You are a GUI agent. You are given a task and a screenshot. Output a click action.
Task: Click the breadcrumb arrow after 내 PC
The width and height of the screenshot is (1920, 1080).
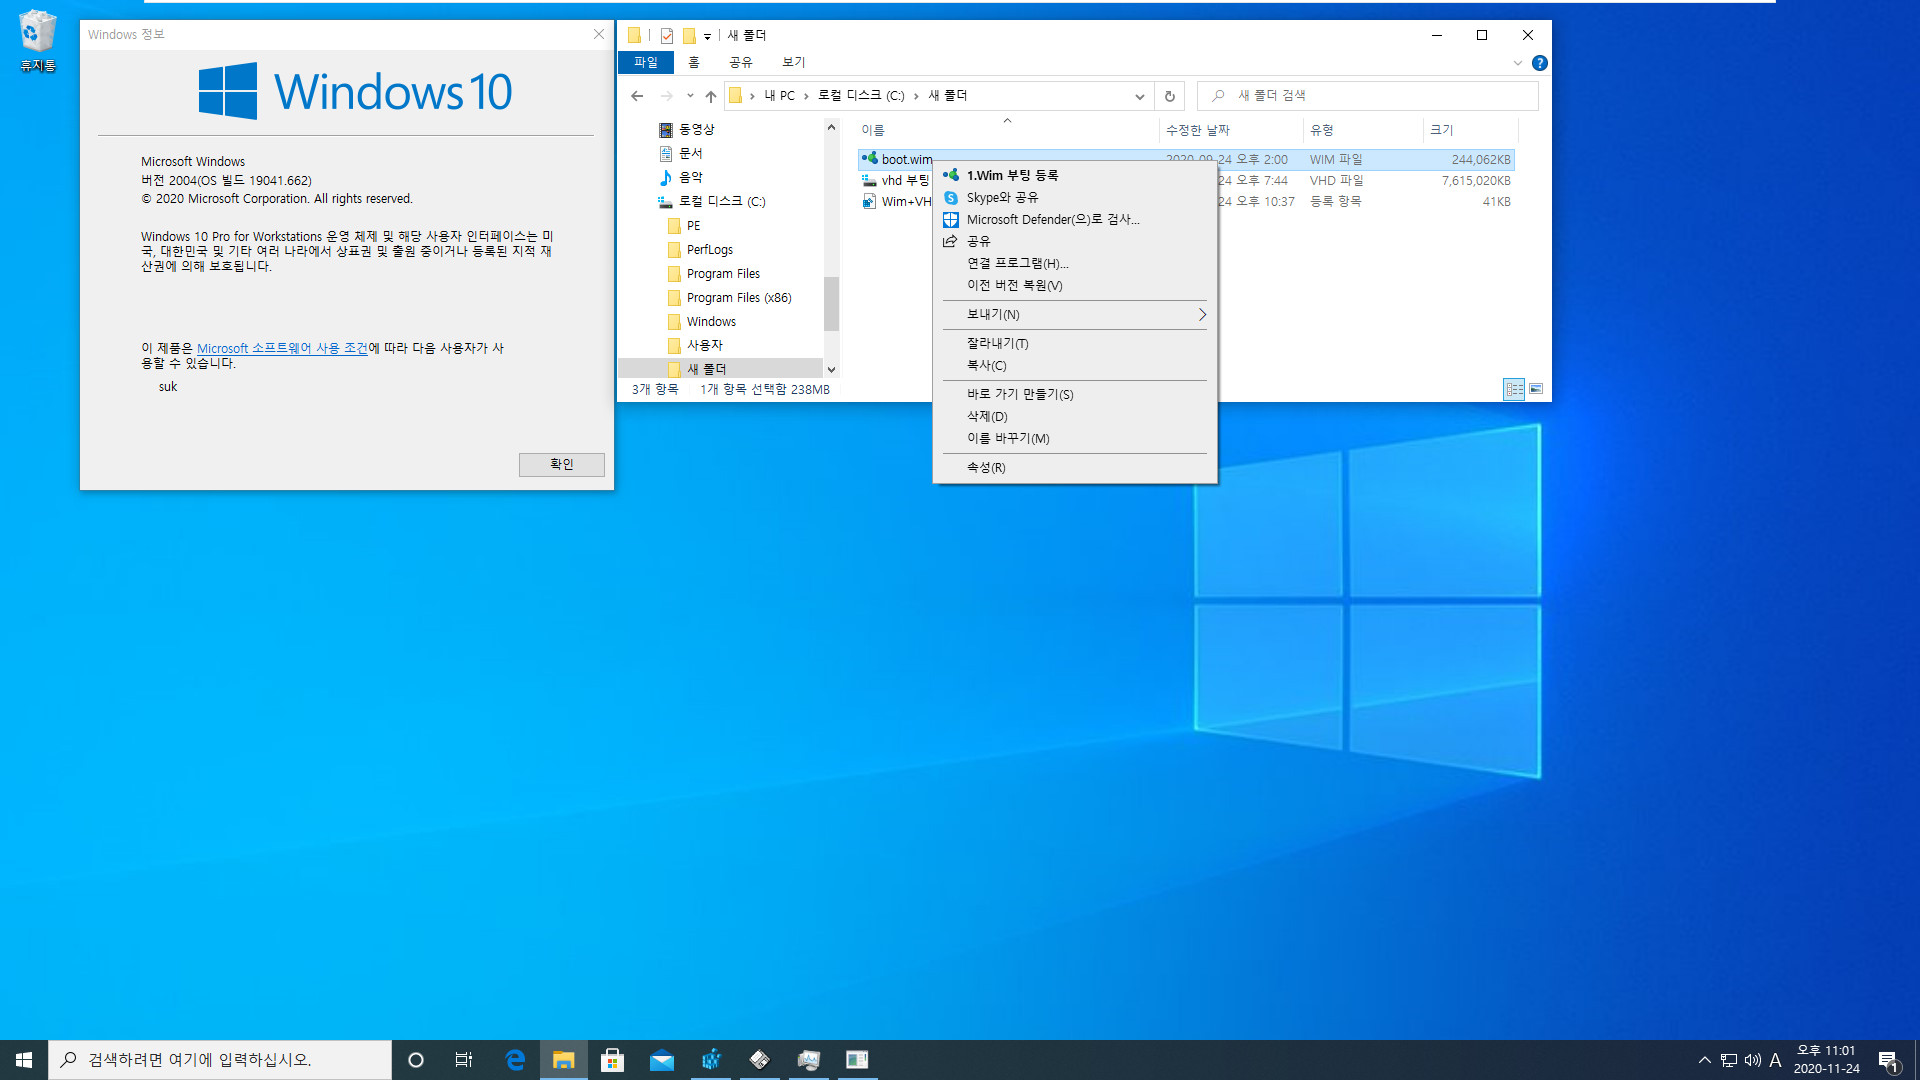[x=806, y=96]
